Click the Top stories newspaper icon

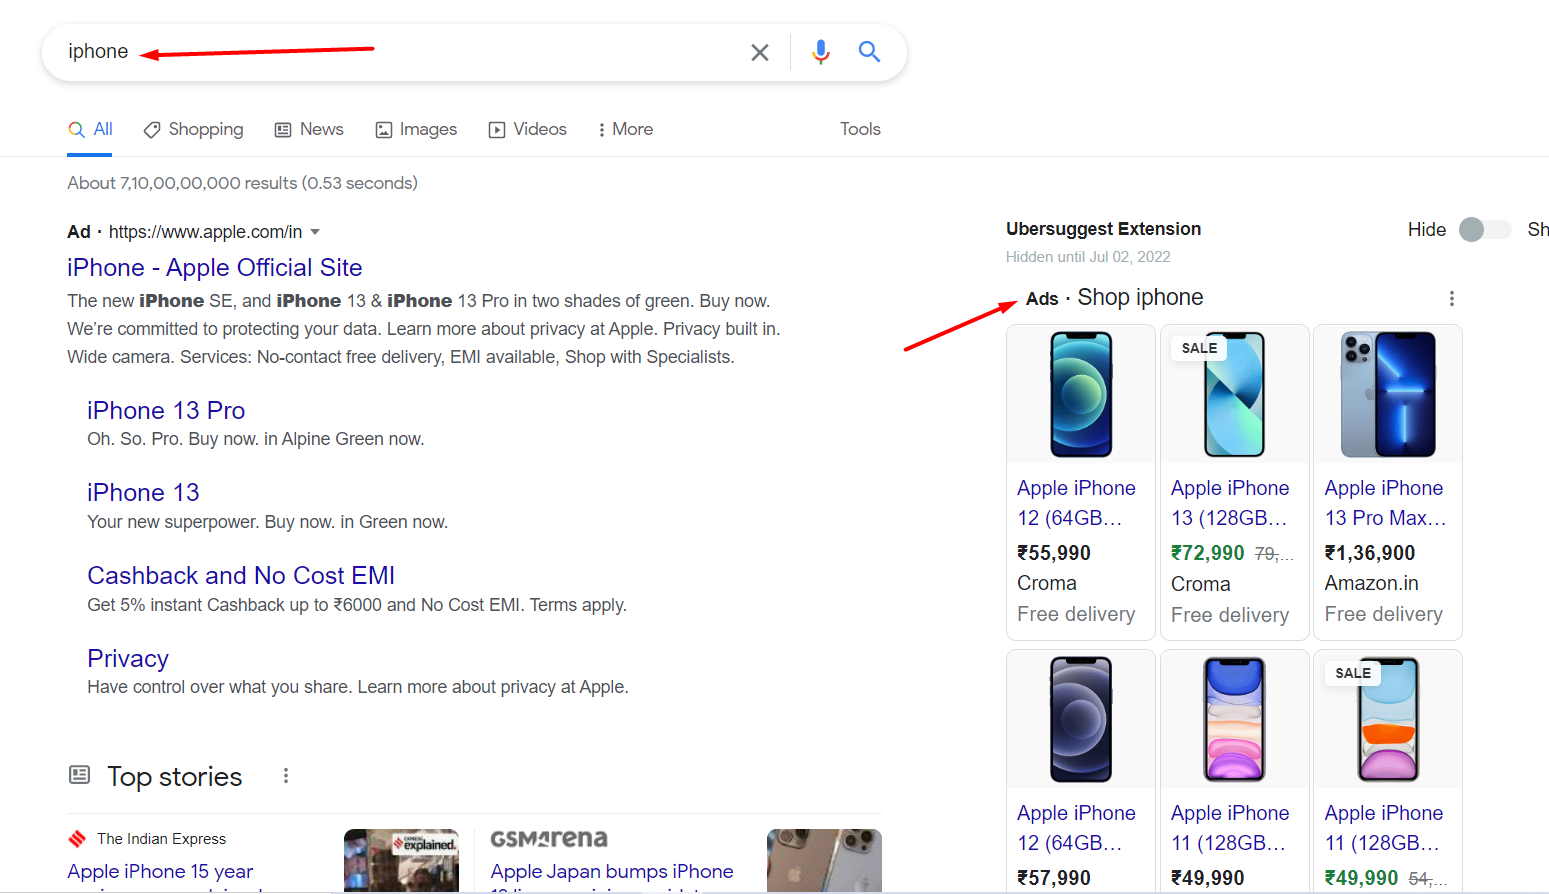coord(79,775)
